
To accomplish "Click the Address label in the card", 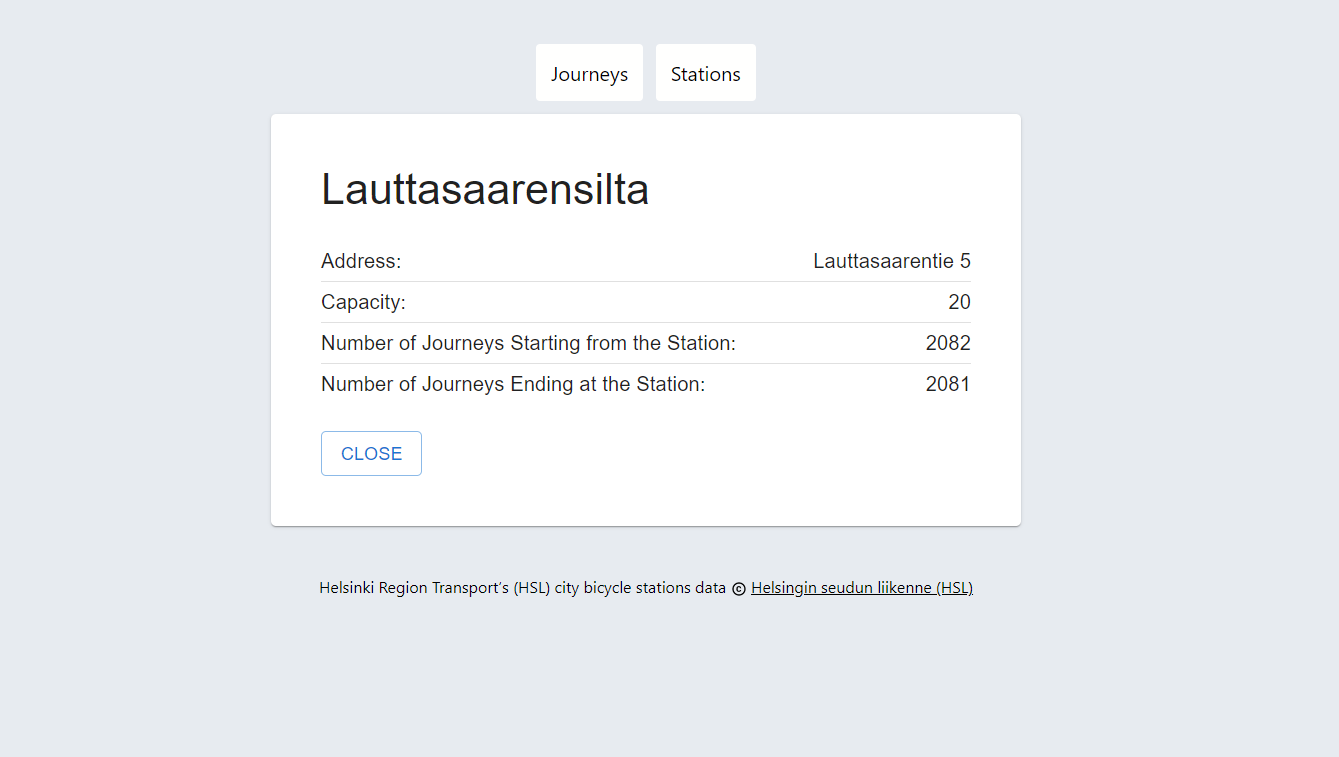I will pyautogui.click(x=360, y=261).
